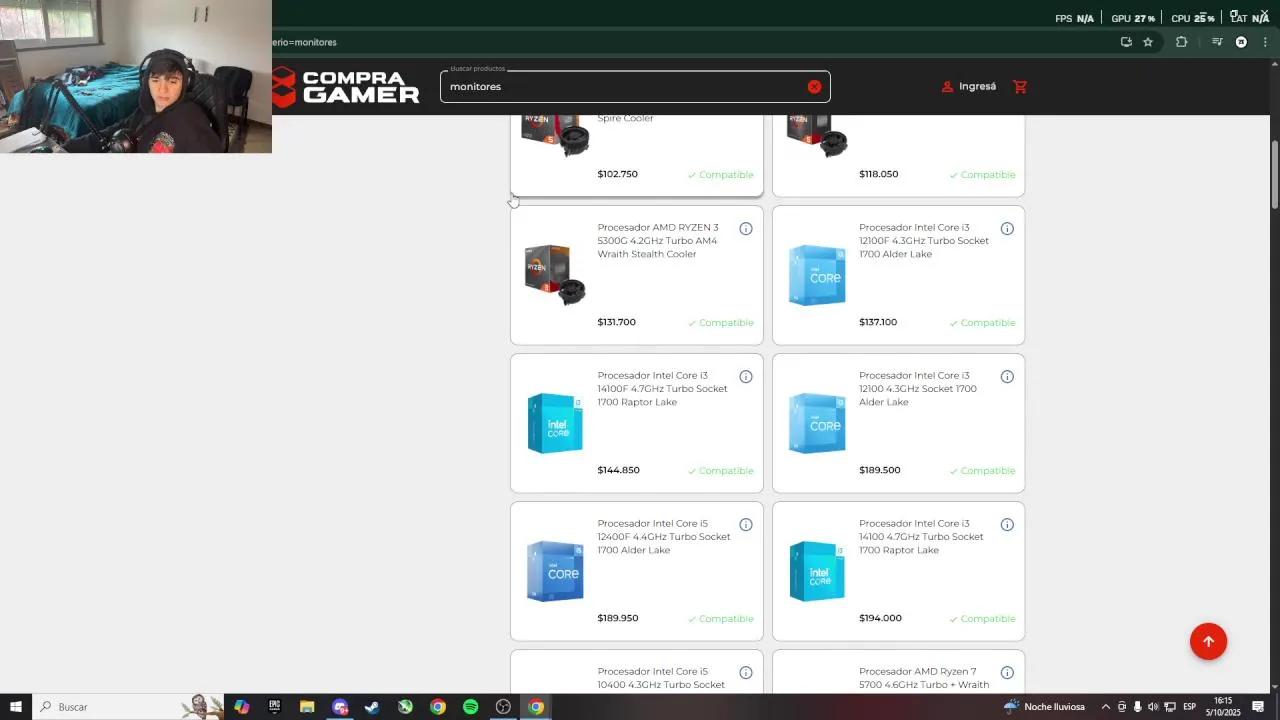Show info for Core i5 12400F processor
The width and height of the screenshot is (1280, 720).
click(746, 525)
